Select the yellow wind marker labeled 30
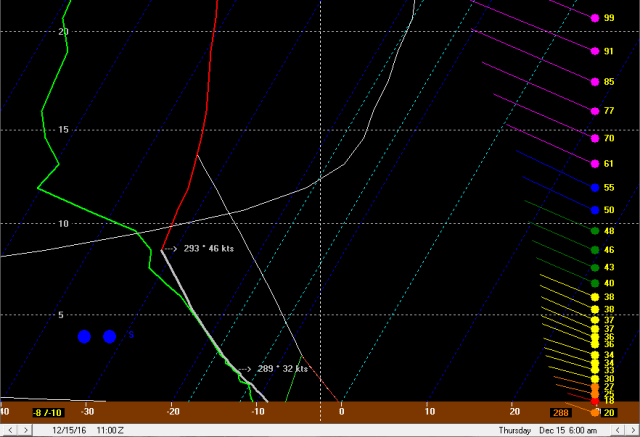 click(595, 379)
